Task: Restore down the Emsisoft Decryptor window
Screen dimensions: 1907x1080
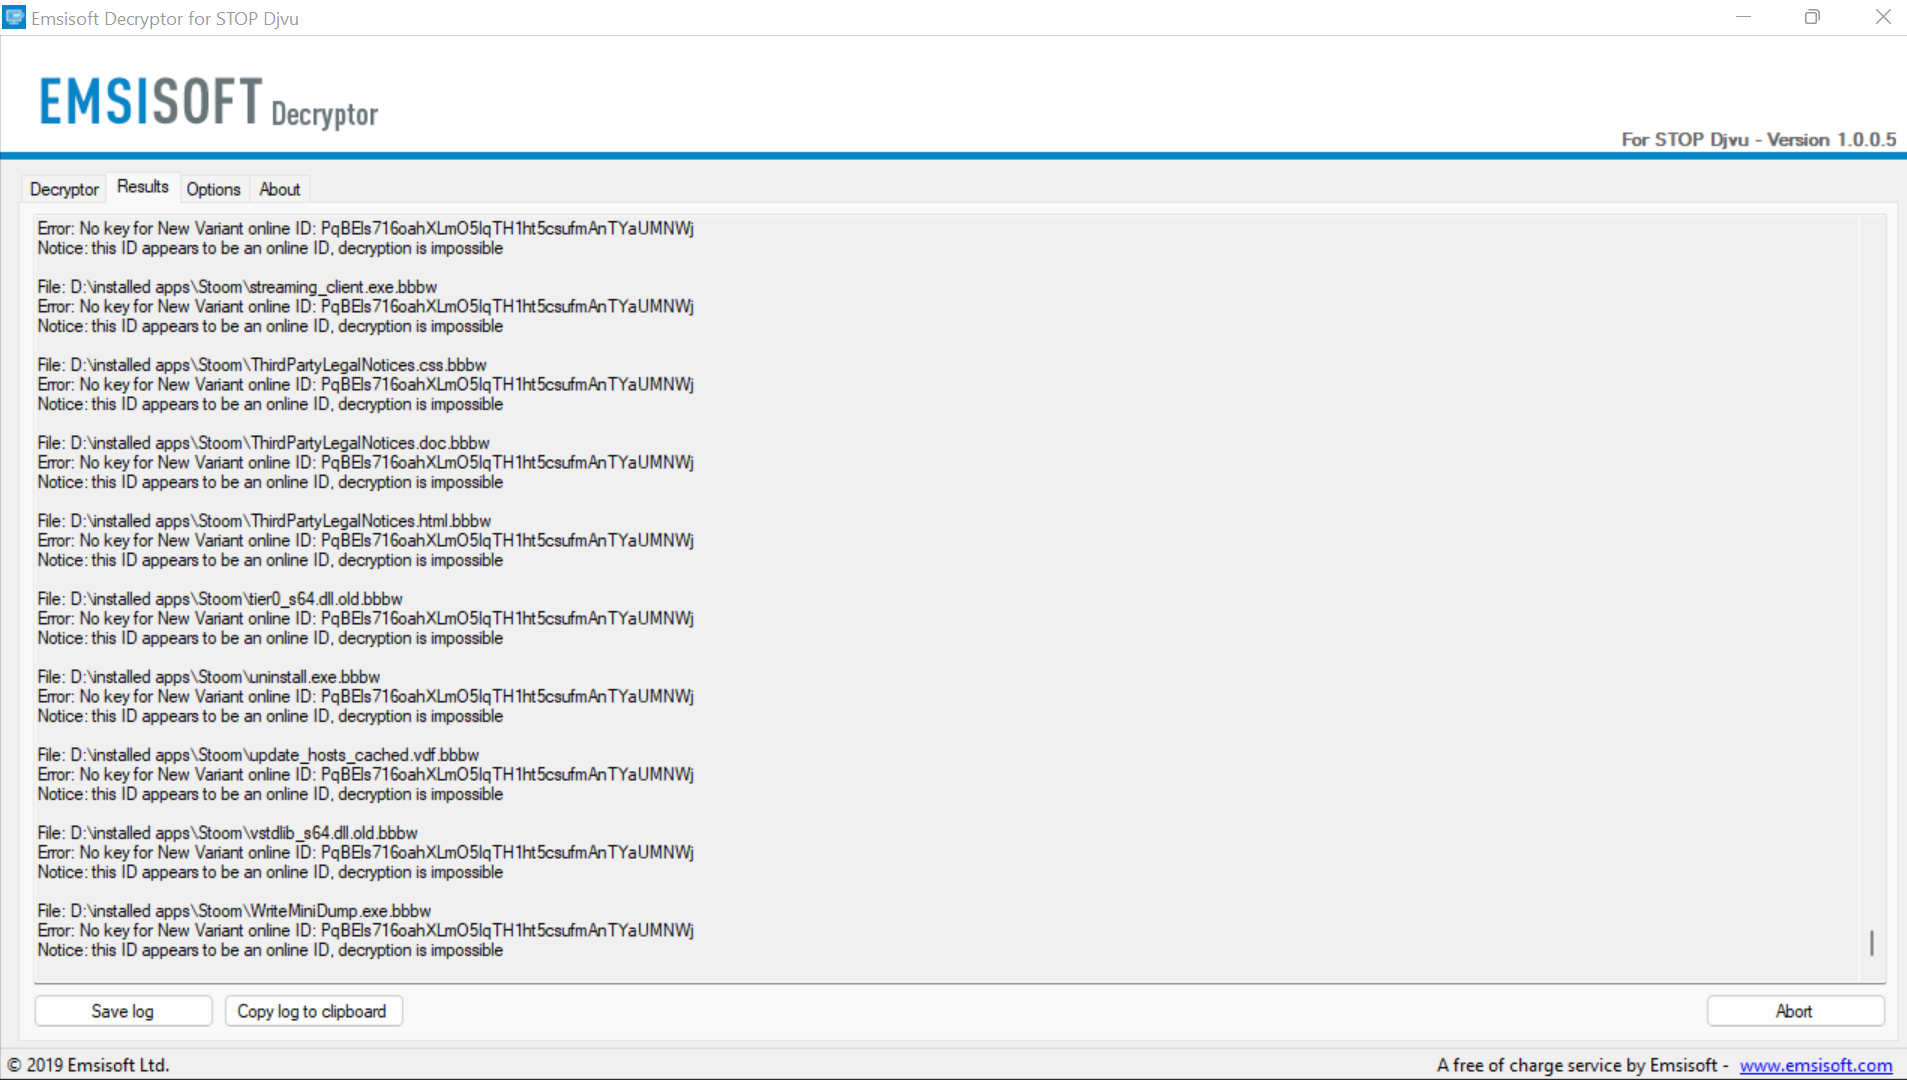Action: point(1812,17)
